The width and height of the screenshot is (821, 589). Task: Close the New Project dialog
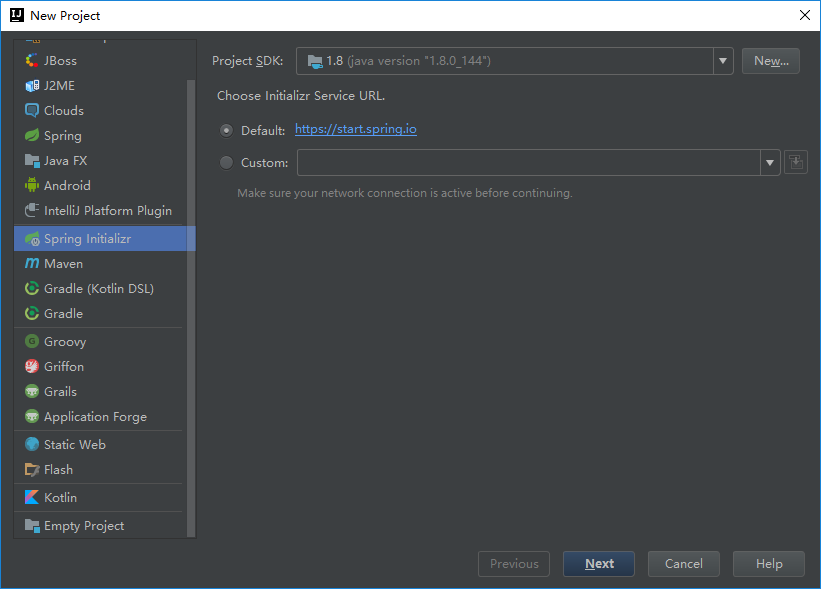(805, 15)
